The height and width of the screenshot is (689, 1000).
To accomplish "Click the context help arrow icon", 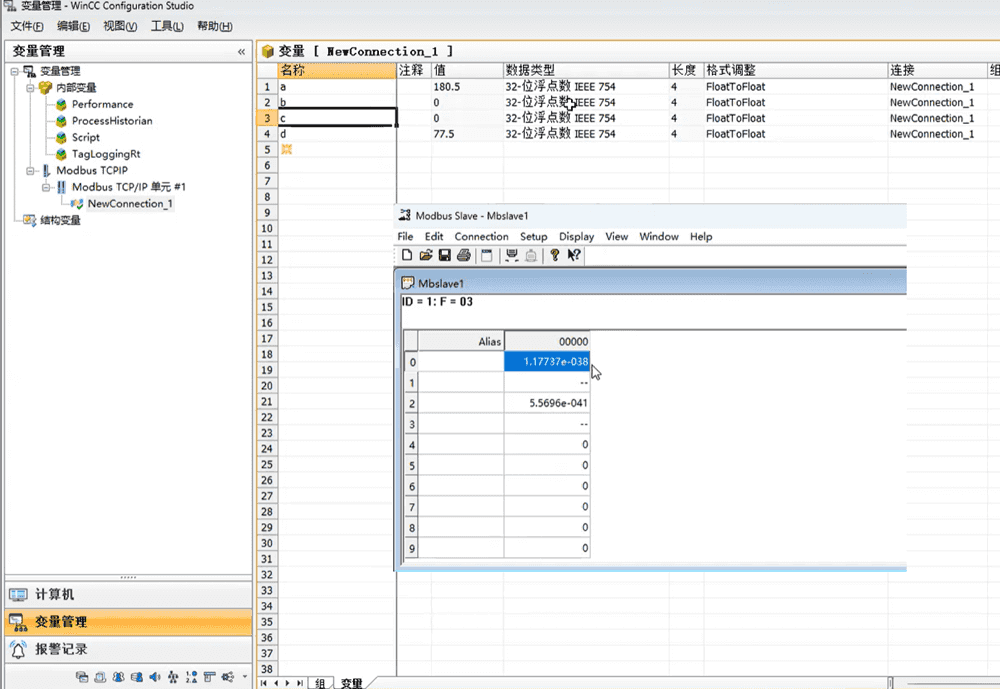I will click(x=574, y=255).
